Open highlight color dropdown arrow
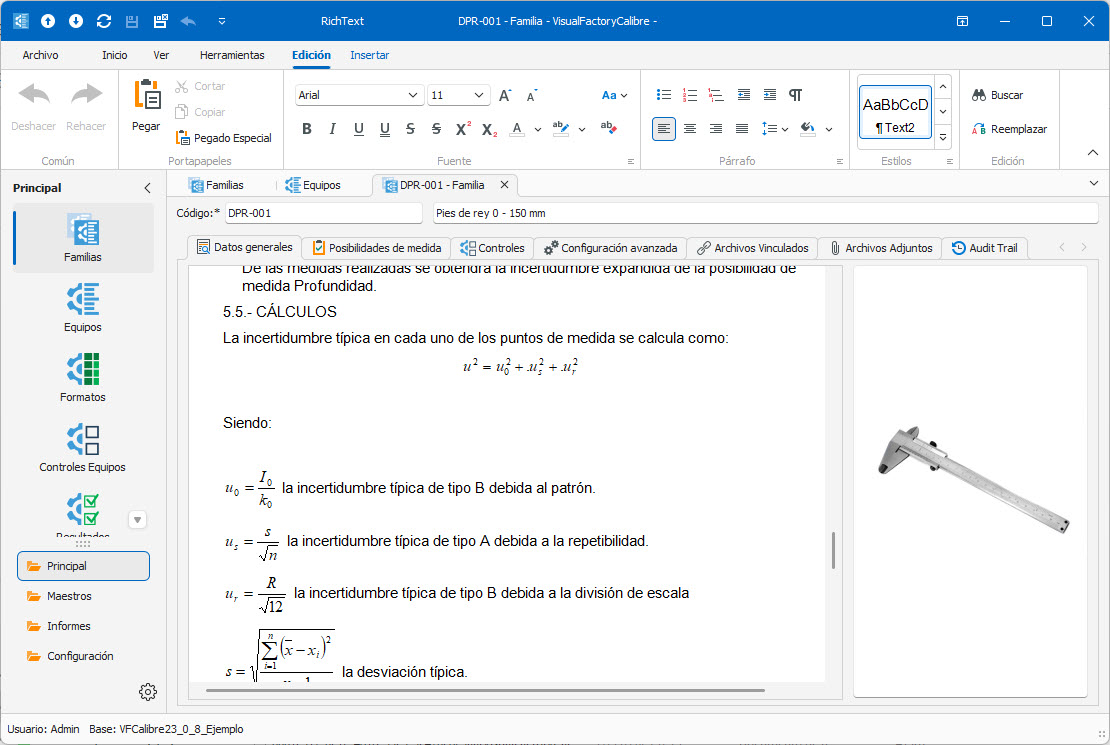Screen dimensions: 1110x745 point(582,130)
